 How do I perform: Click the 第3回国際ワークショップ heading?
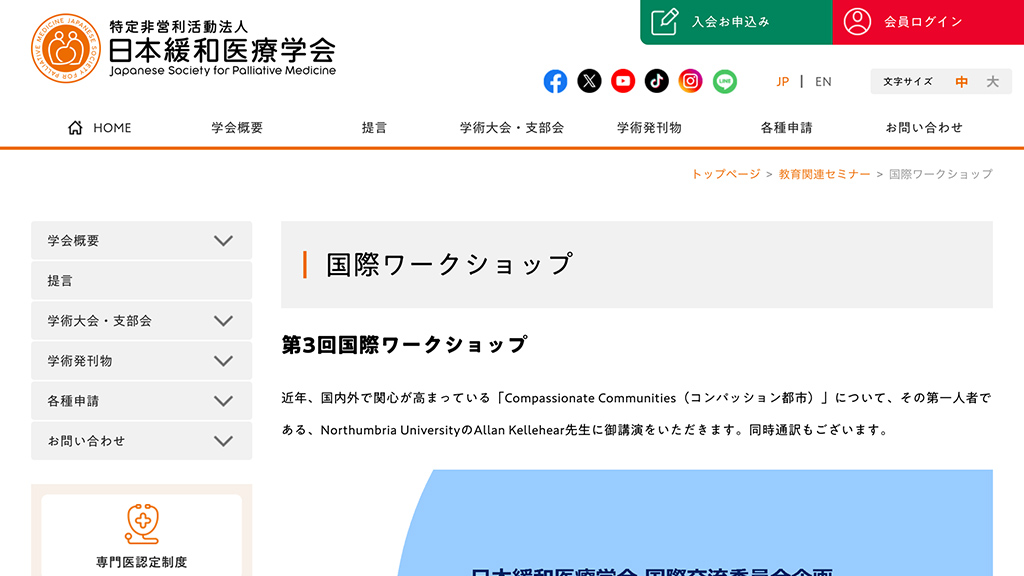pyautogui.click(x=404, y=345)
